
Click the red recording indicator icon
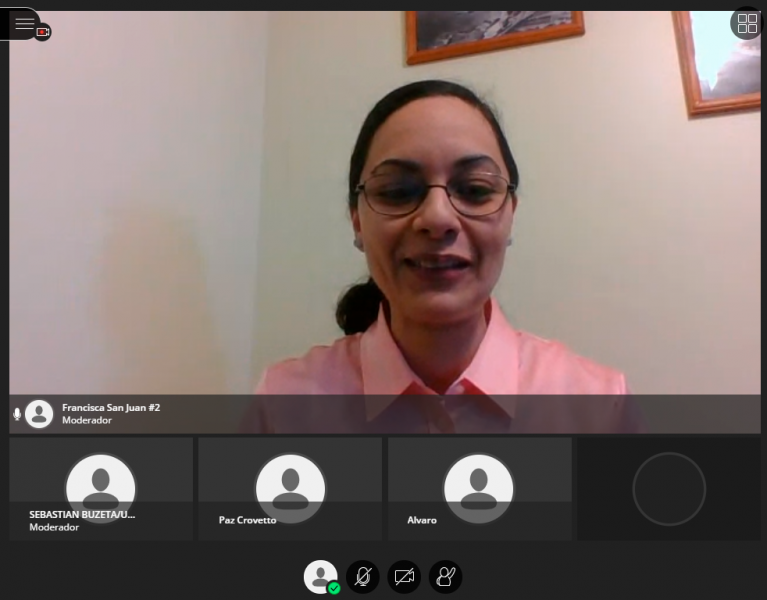[x=43, y=32]
